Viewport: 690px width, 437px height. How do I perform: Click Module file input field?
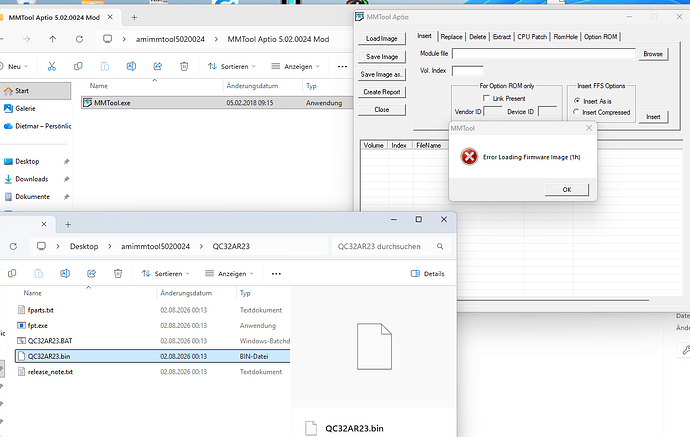(544, 54)
